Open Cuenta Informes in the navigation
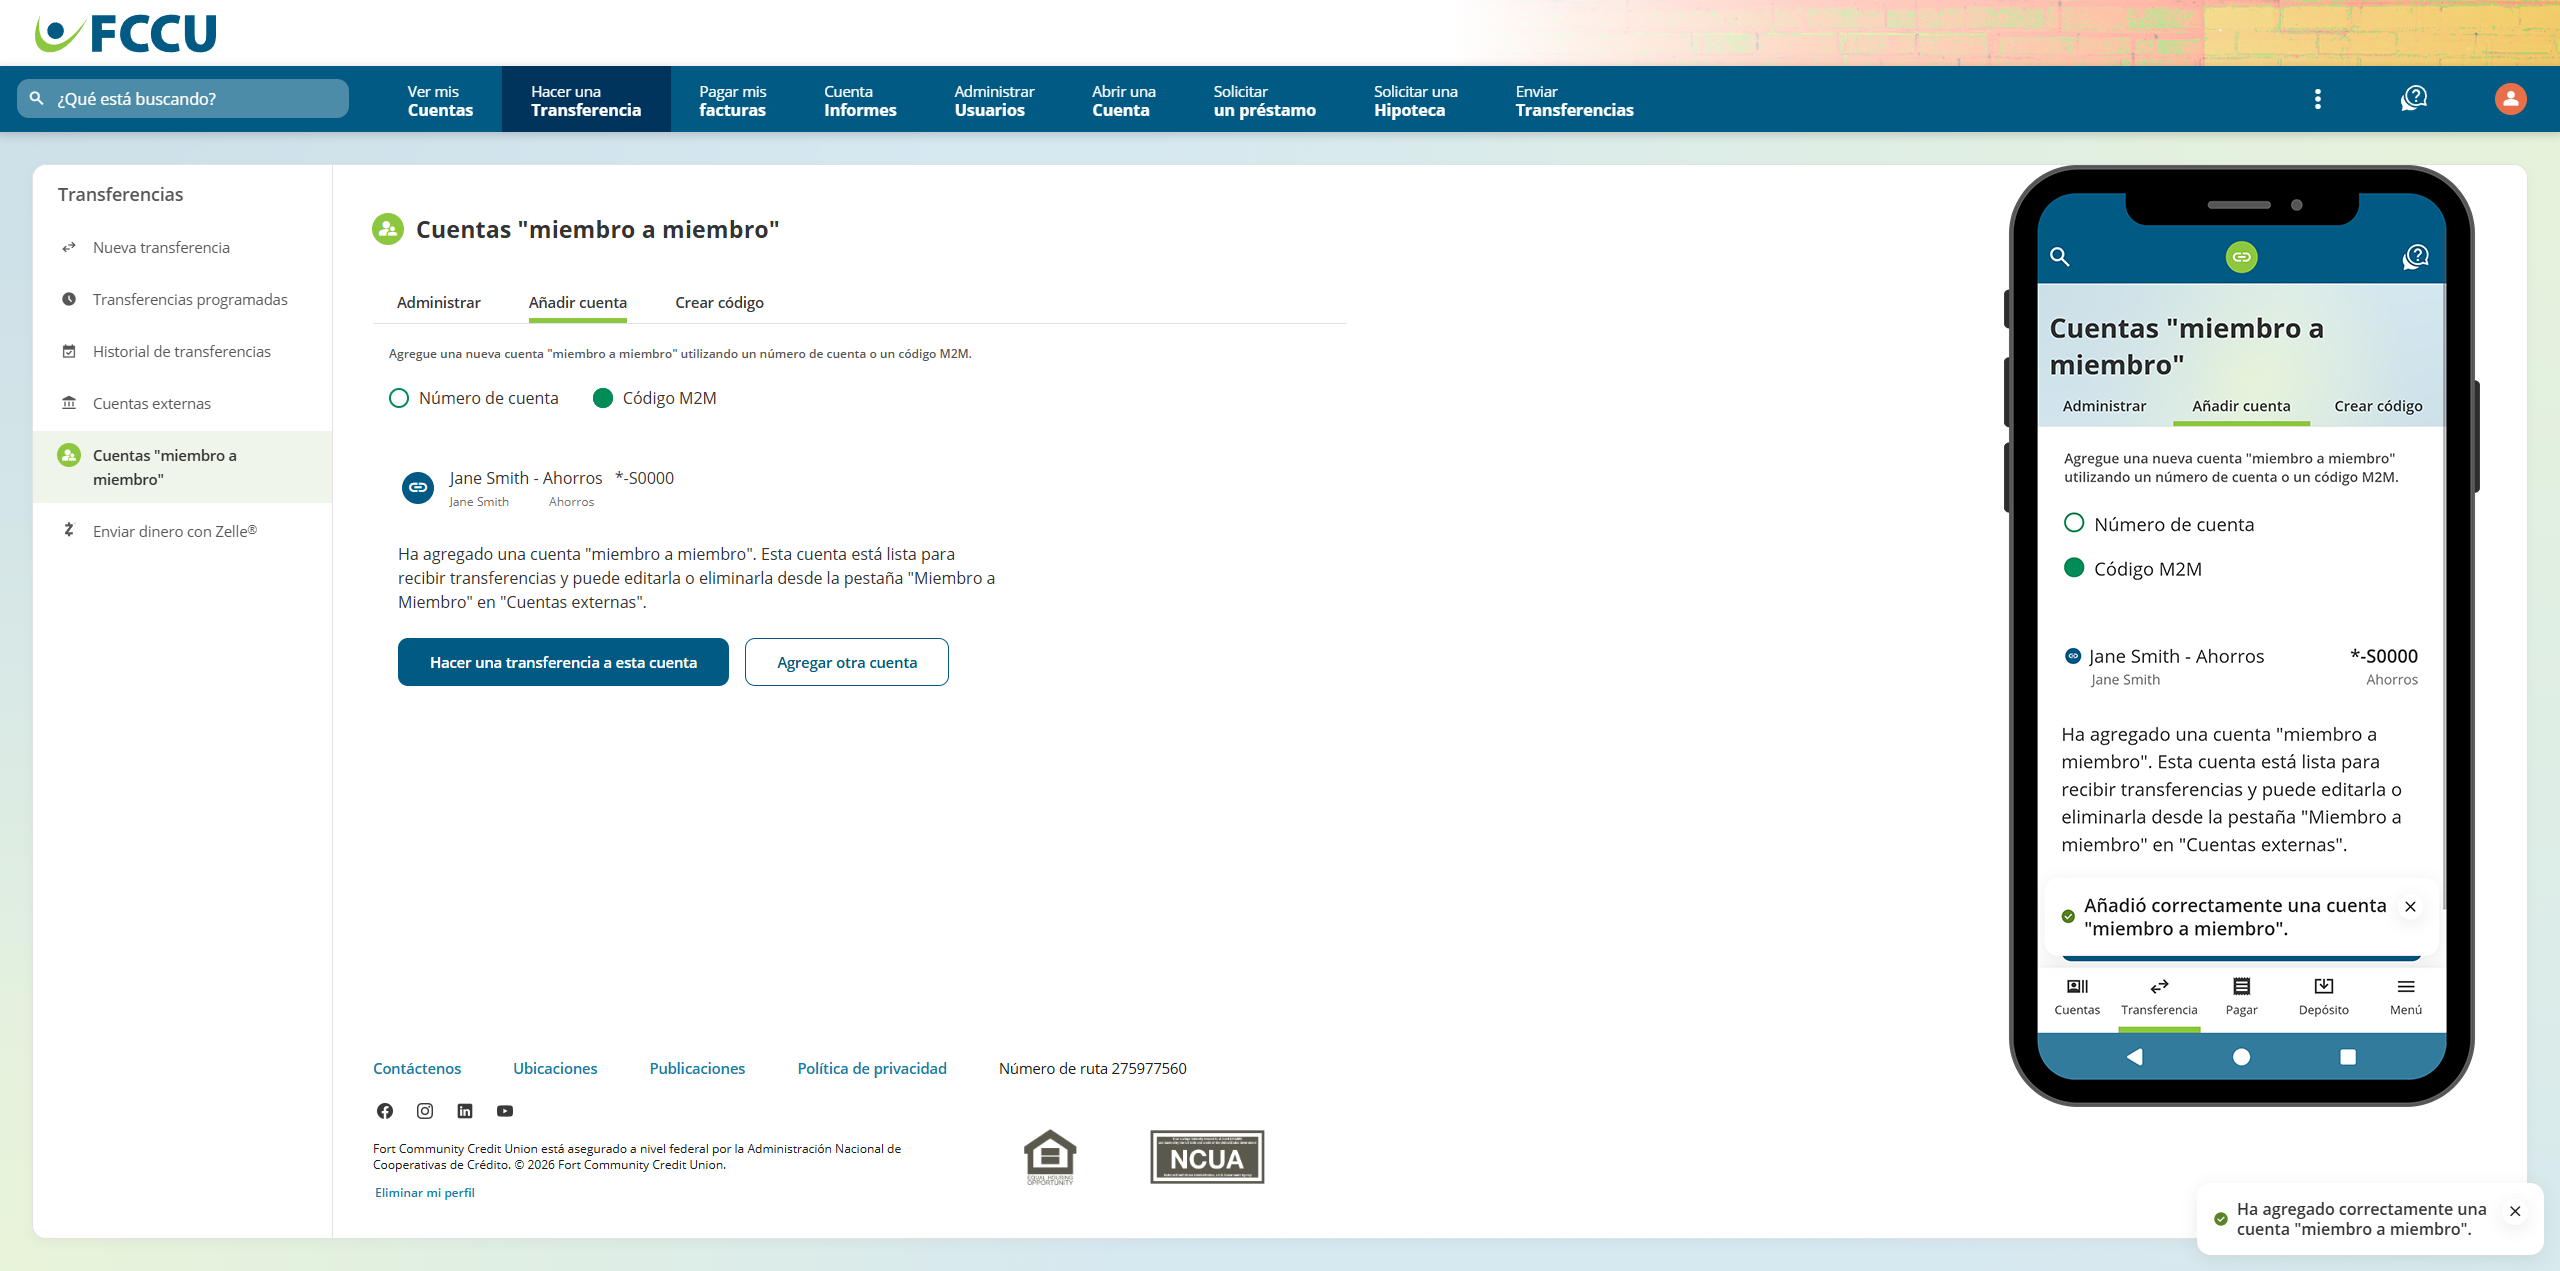 860,100
